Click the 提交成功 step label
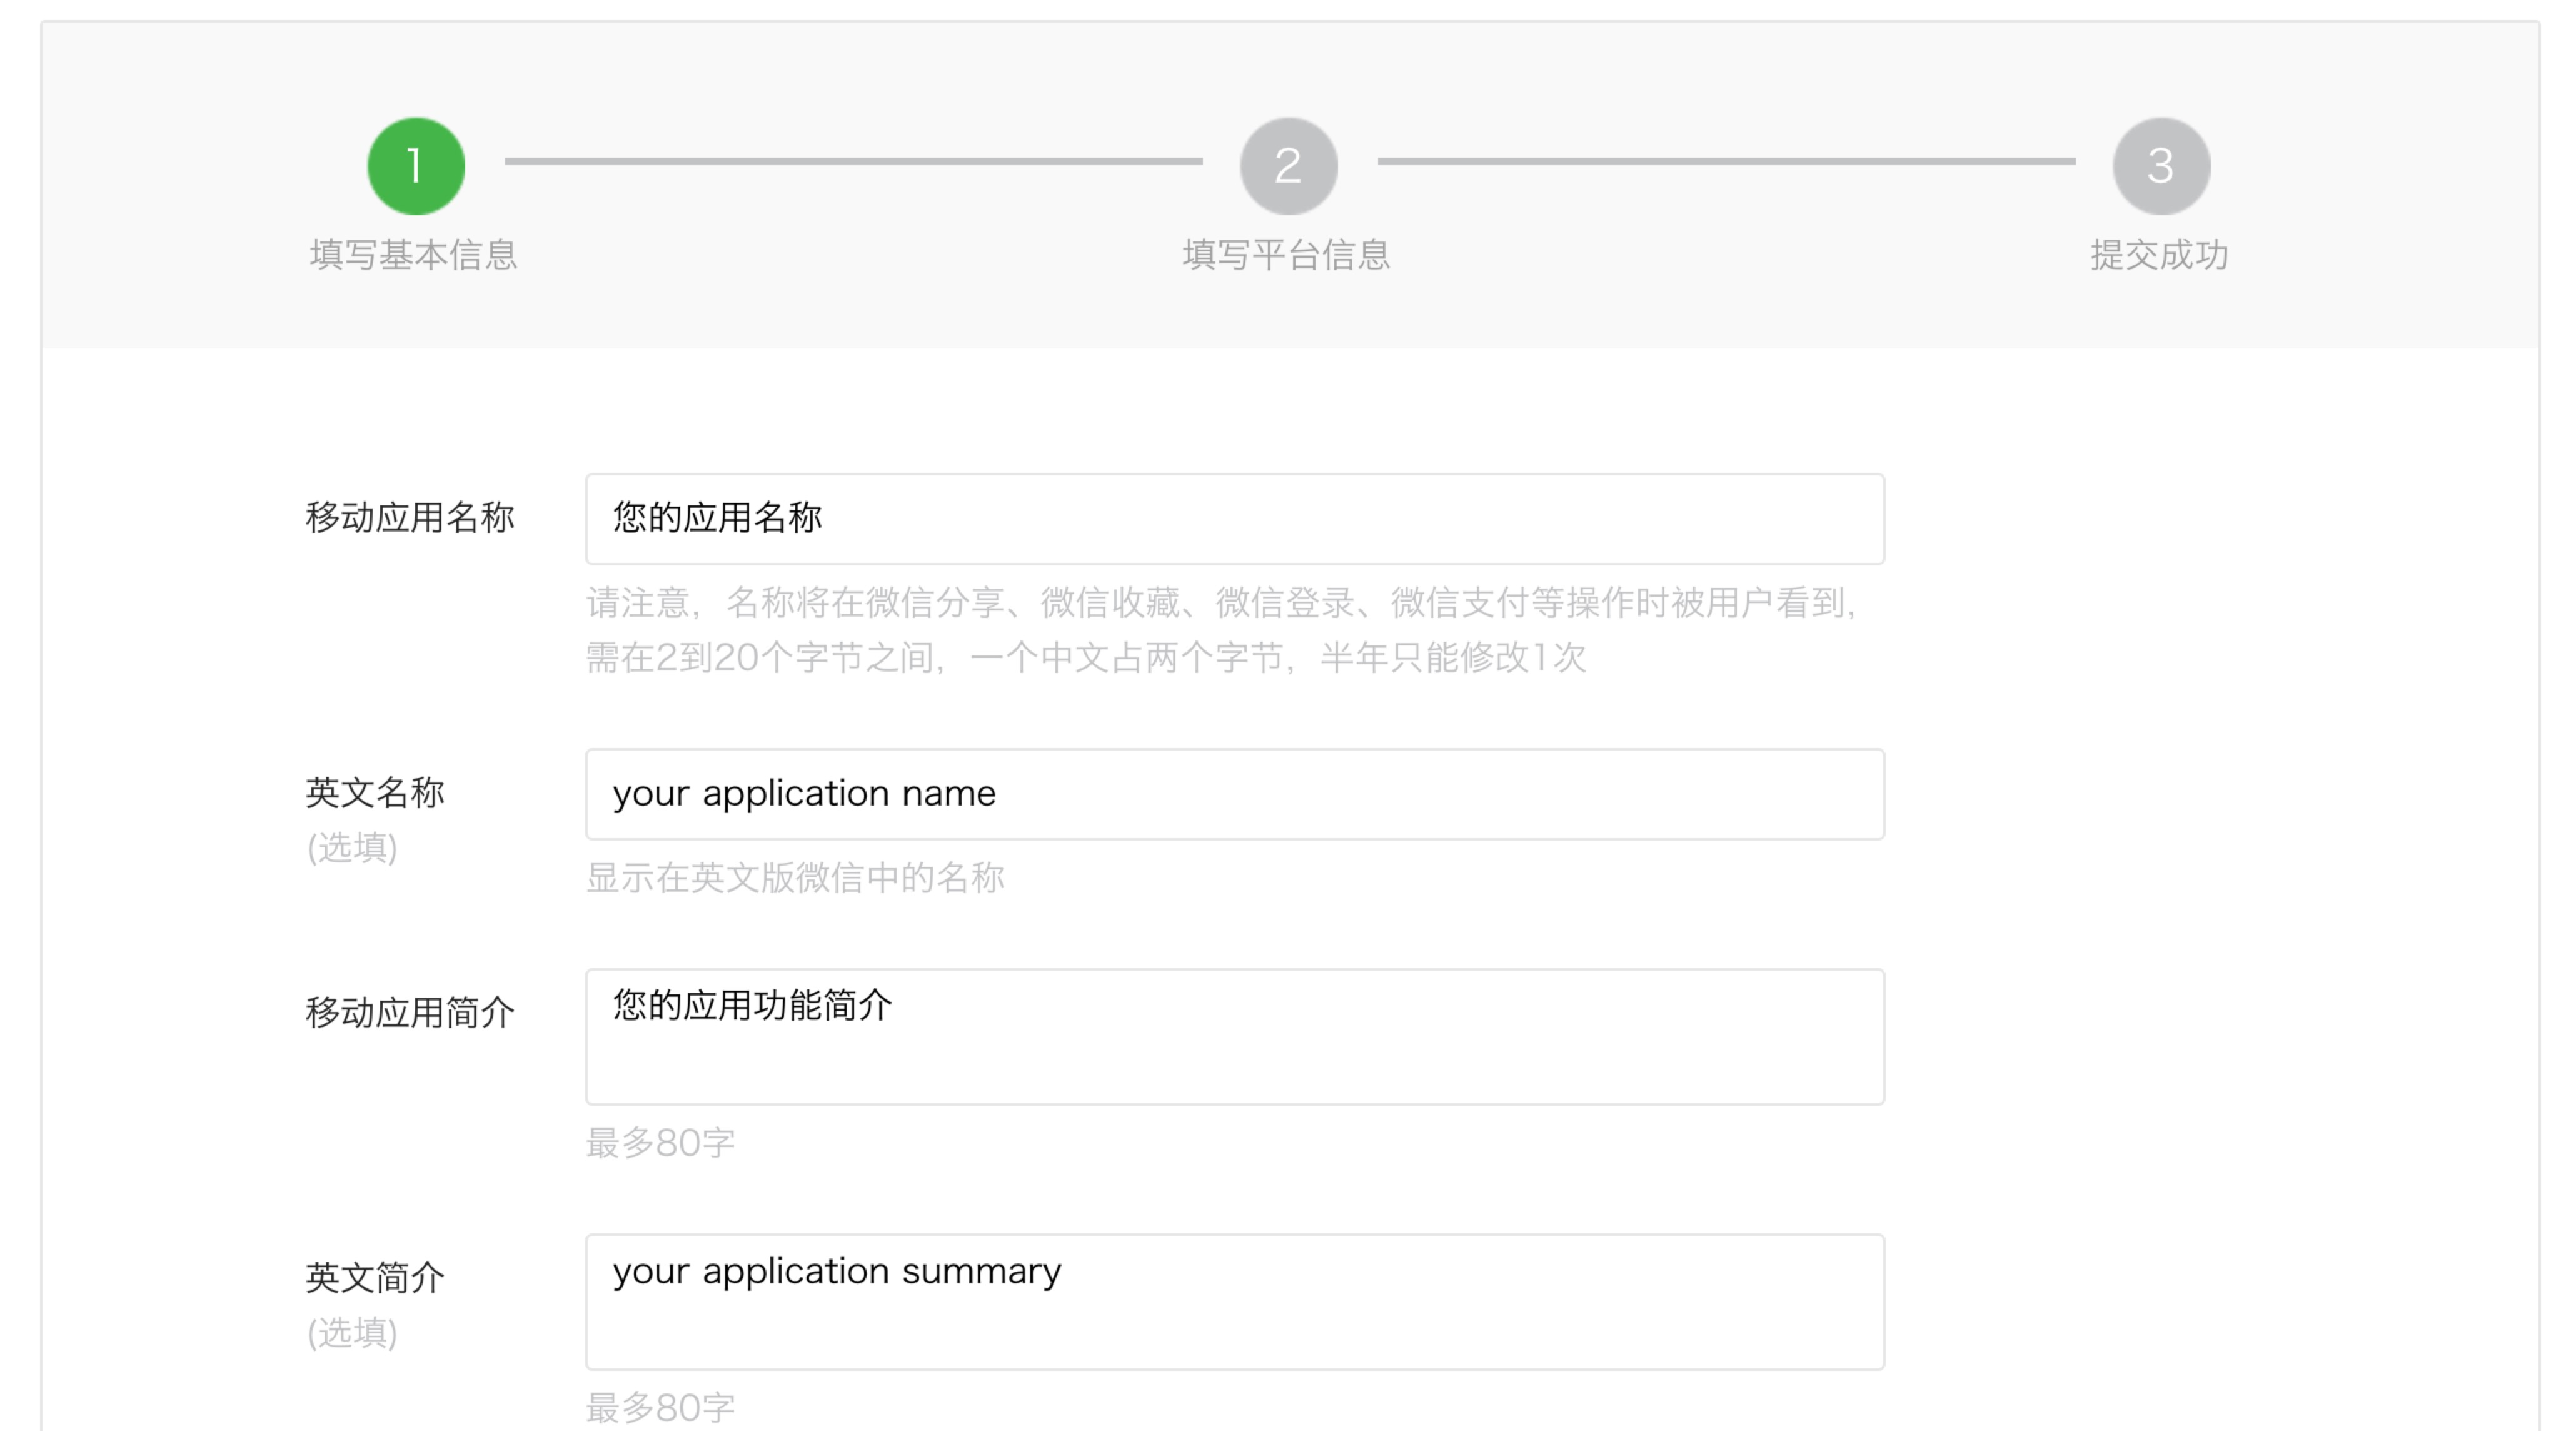 click(2159, 255)
